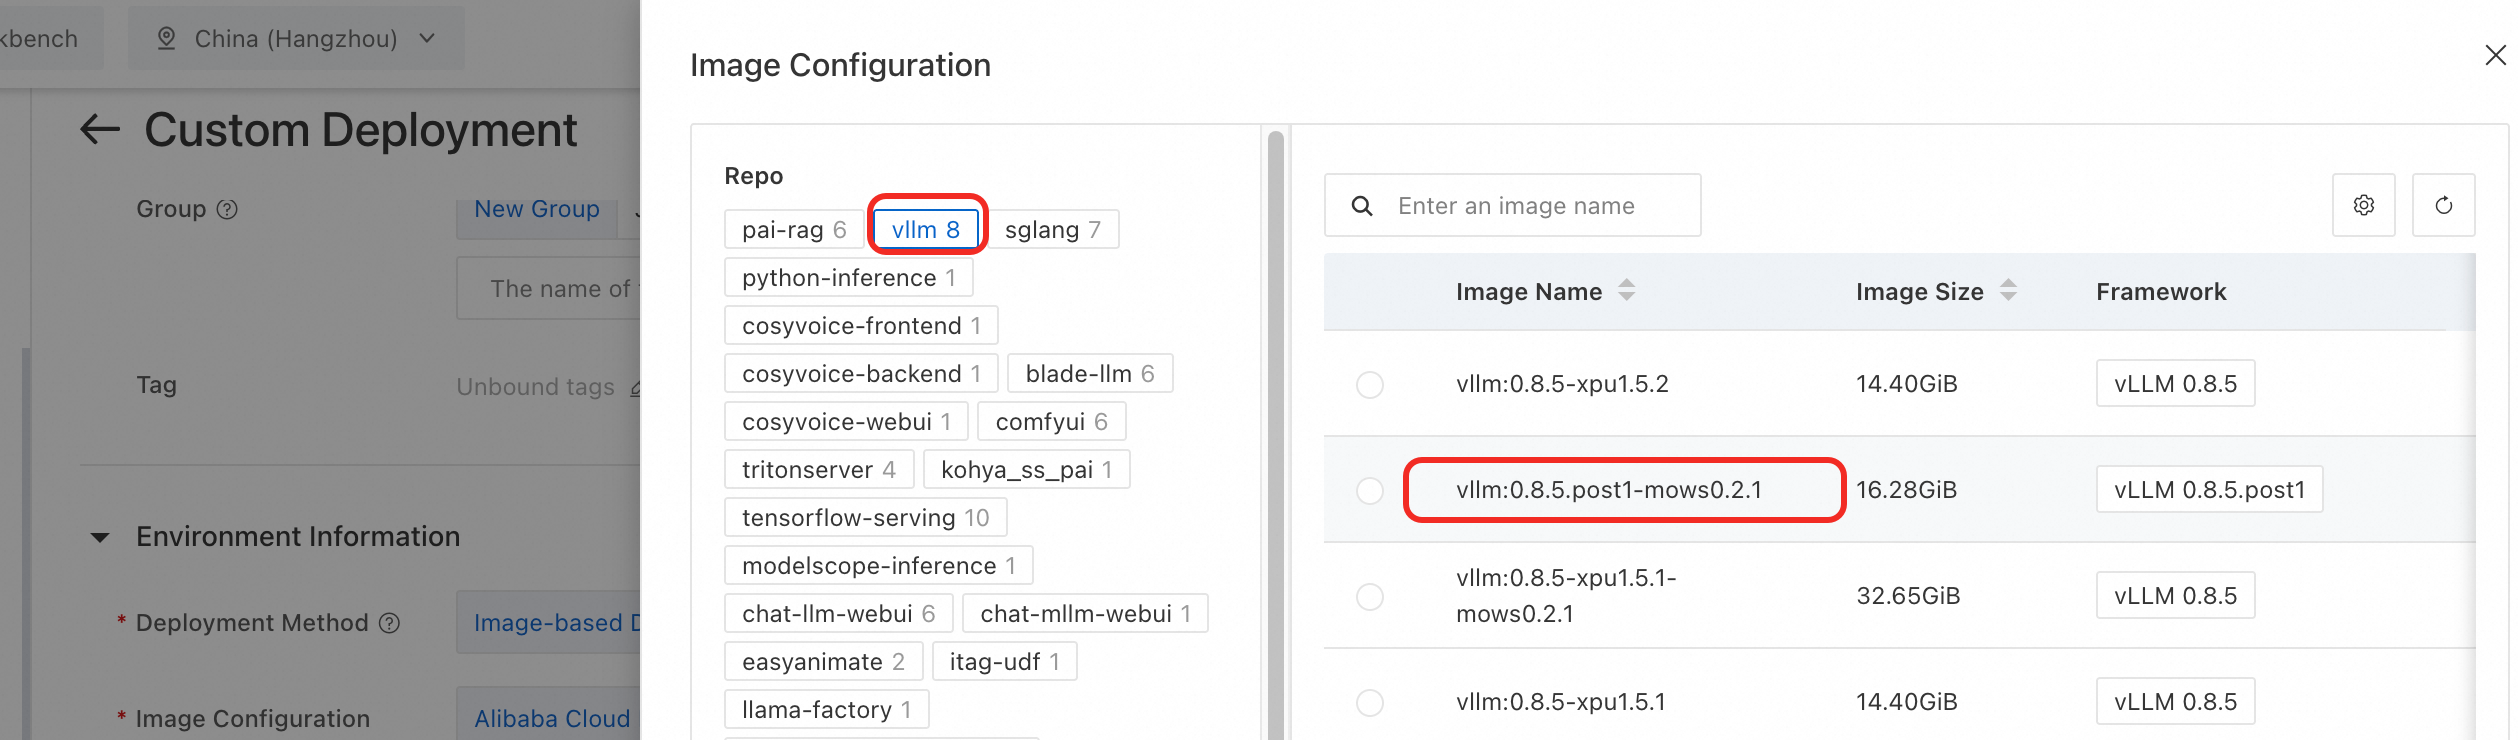
Task: Select the vllm:0.8.5-xpu1.5.2 radio button
Action: tap(1370, 385)
